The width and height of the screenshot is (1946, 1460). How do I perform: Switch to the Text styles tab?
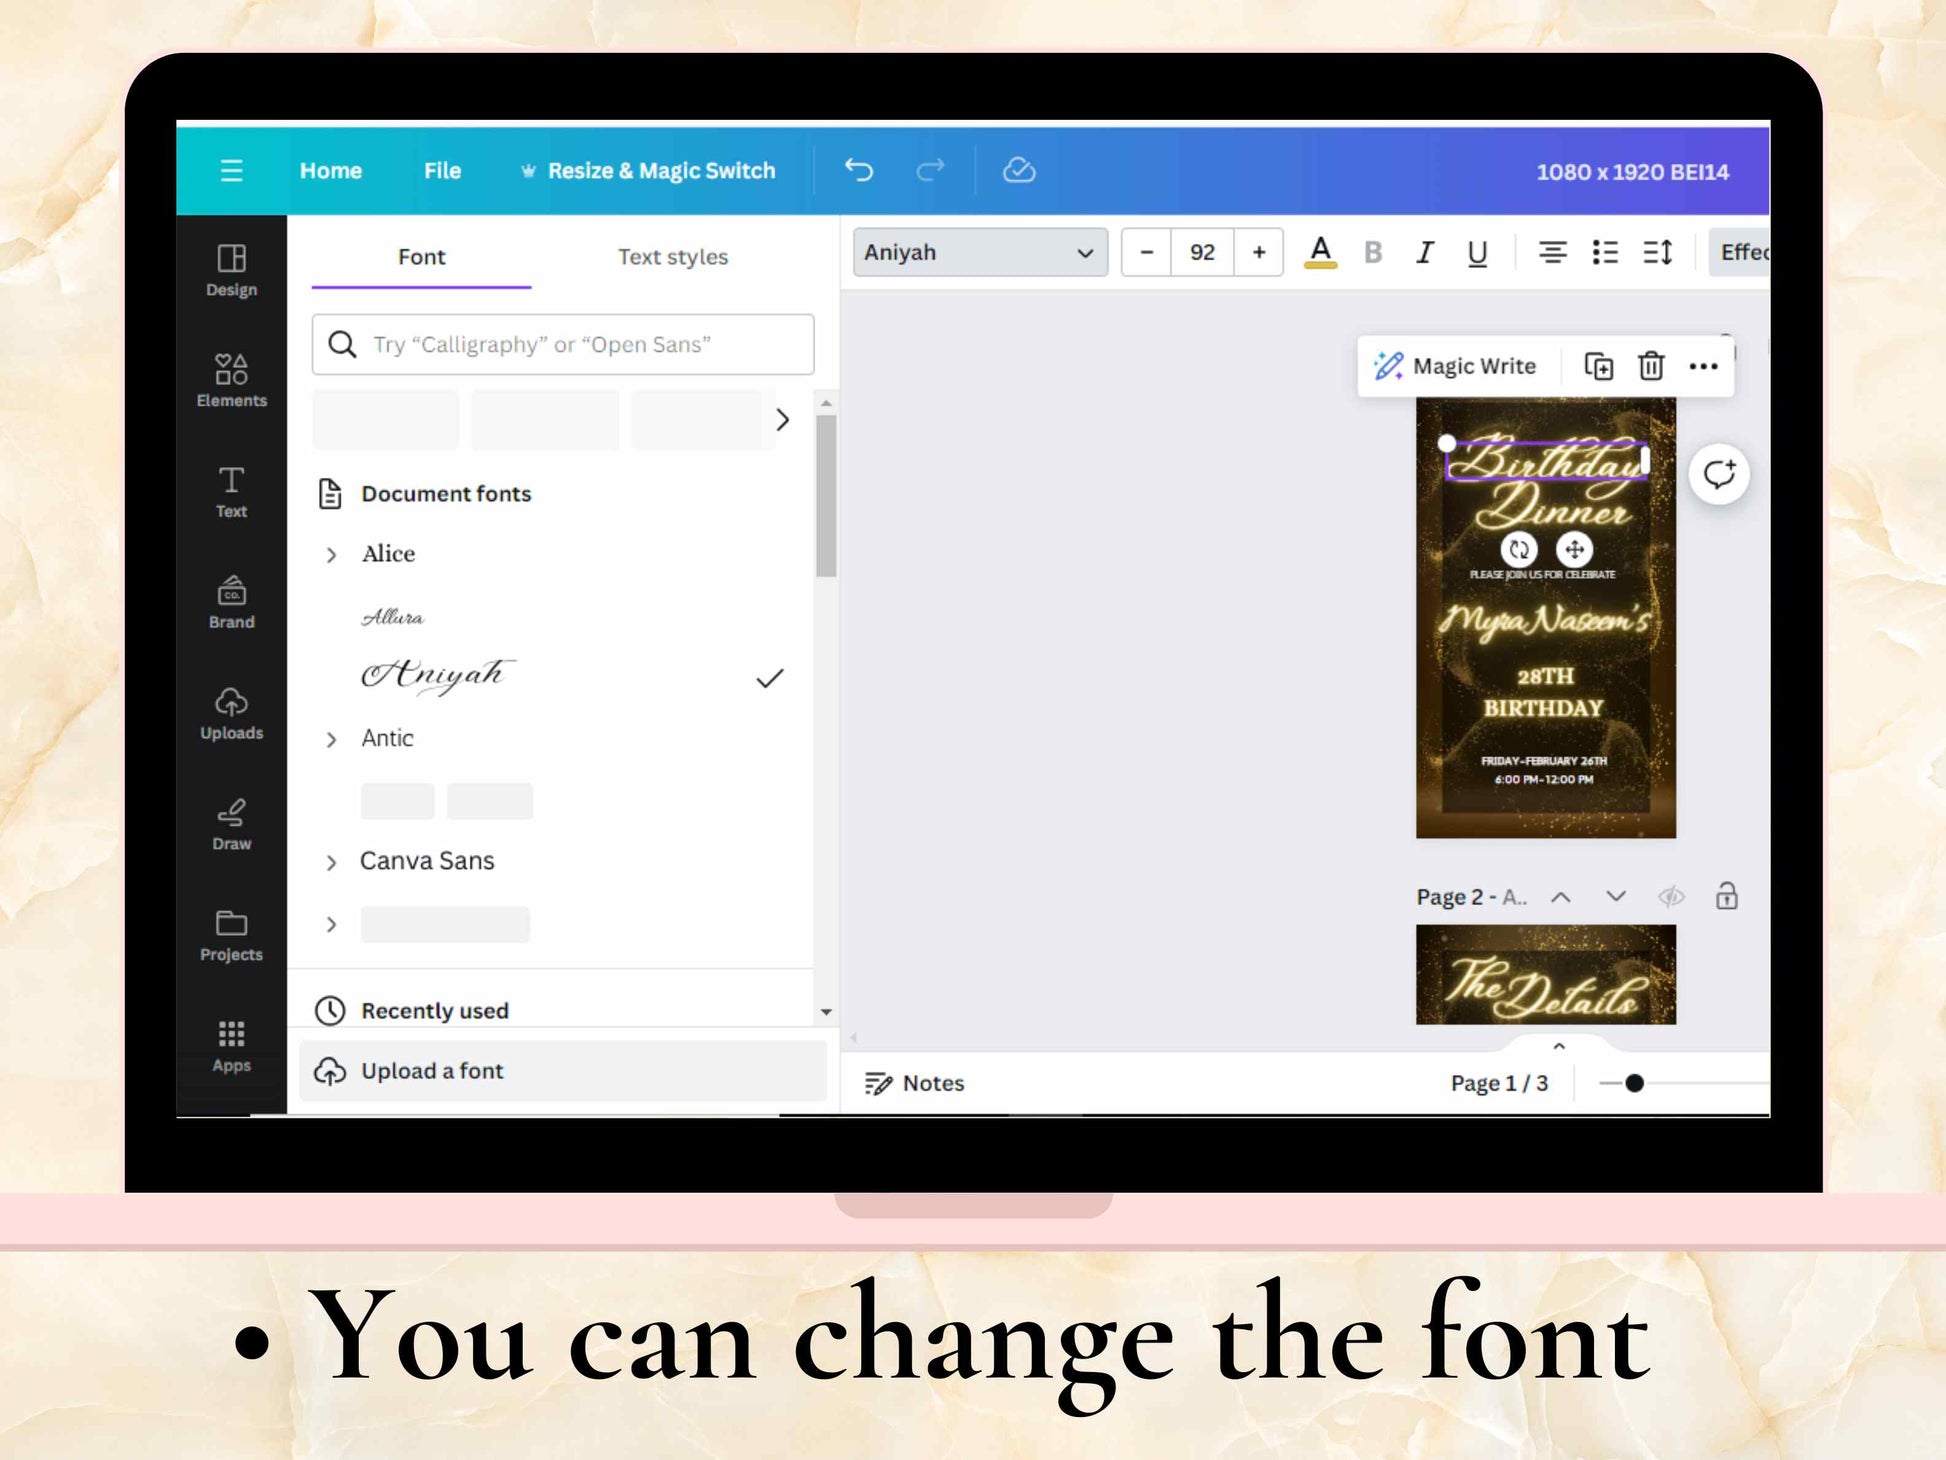(x=672, y=257)
